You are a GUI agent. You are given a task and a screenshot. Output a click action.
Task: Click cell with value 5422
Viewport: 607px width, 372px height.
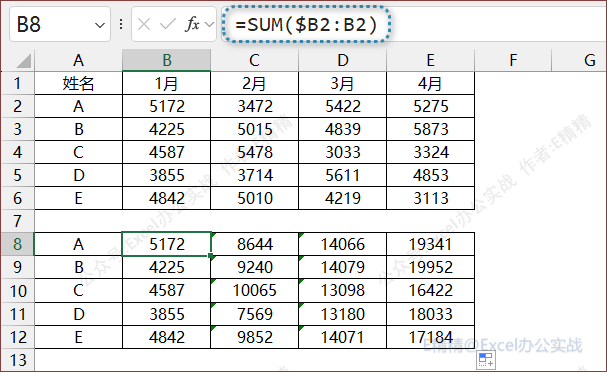pos(343,106)
